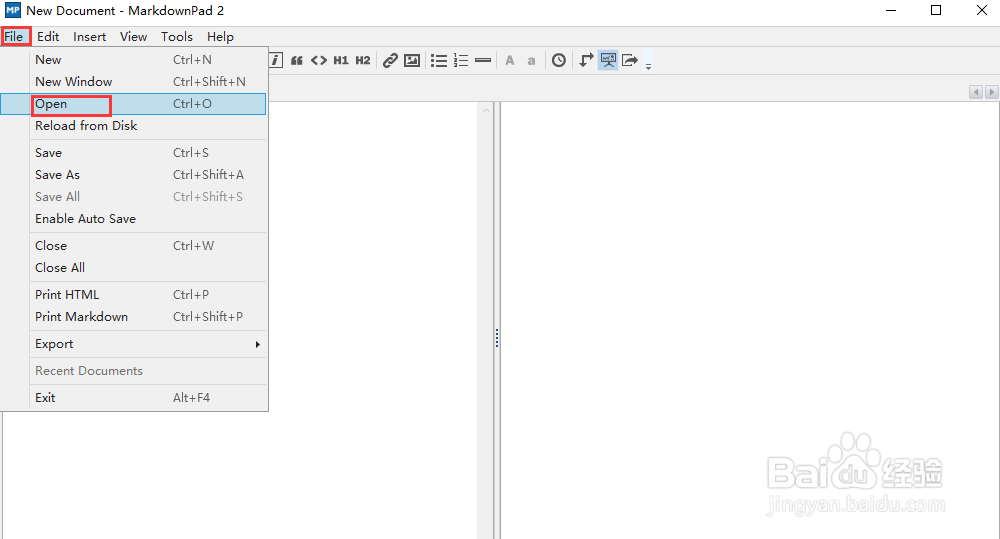Image resolution: width=1000 pixels, height=539 pixels.
Task: Open the Insert menu
Action: click(89, 36)
